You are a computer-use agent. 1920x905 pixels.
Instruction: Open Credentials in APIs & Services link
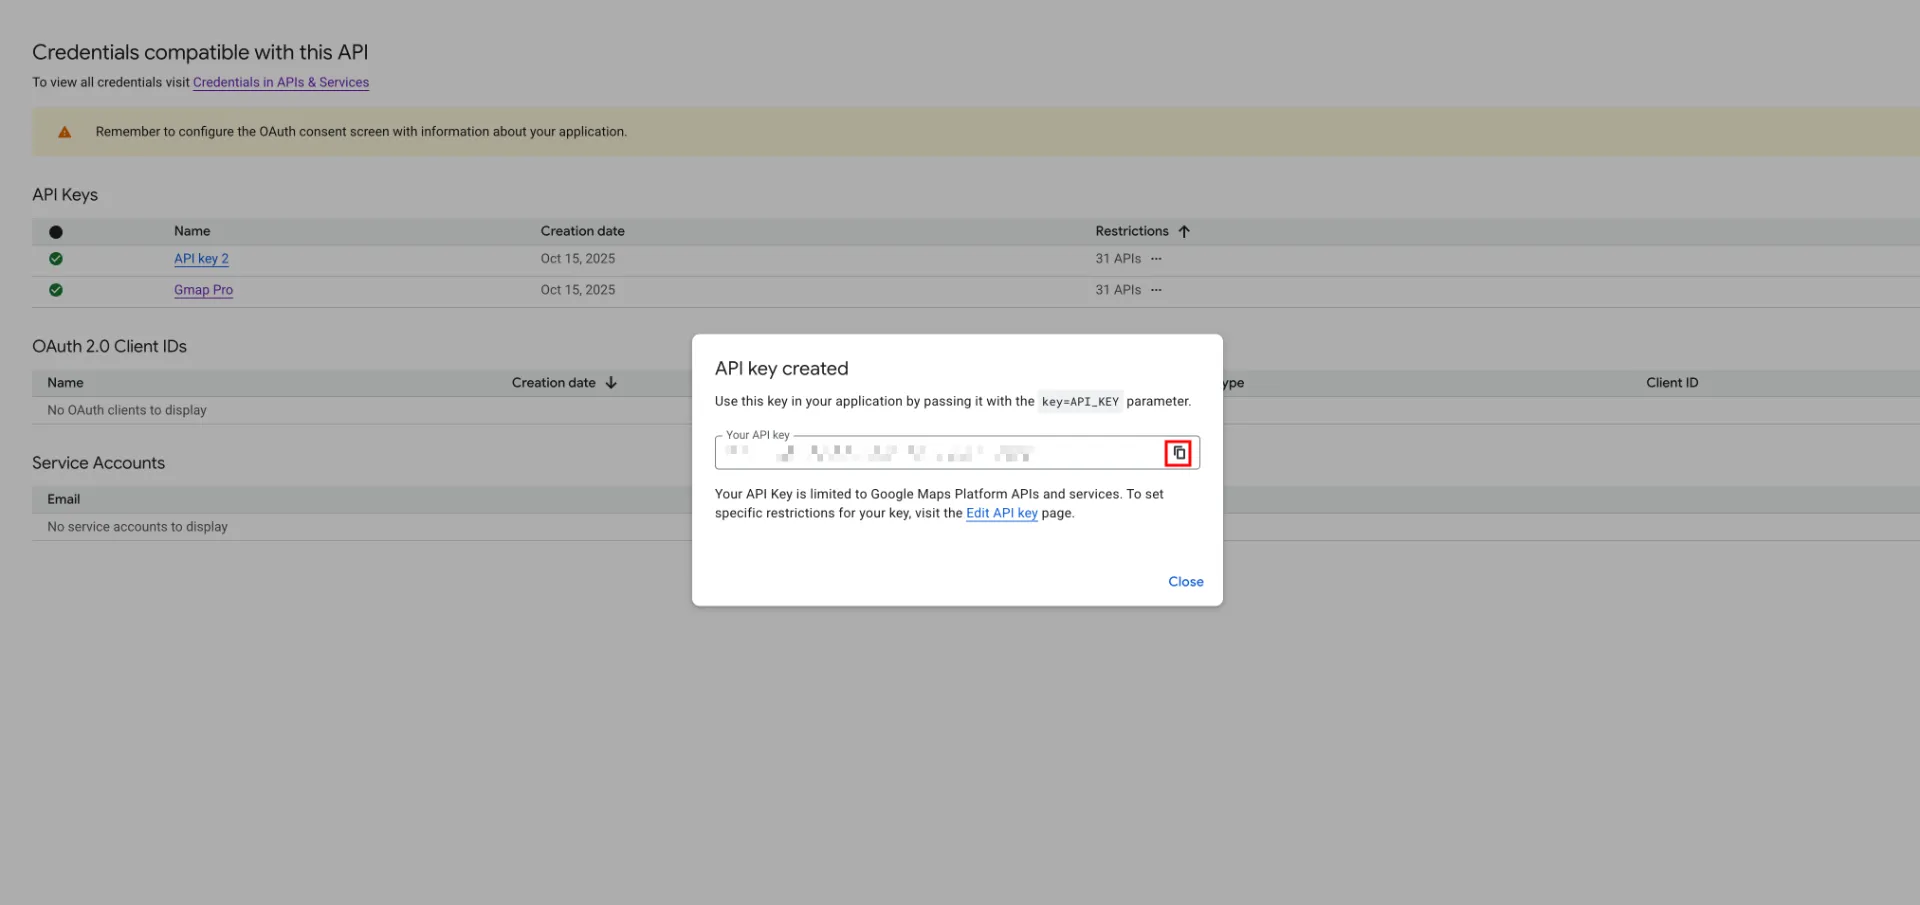(281, 82)
